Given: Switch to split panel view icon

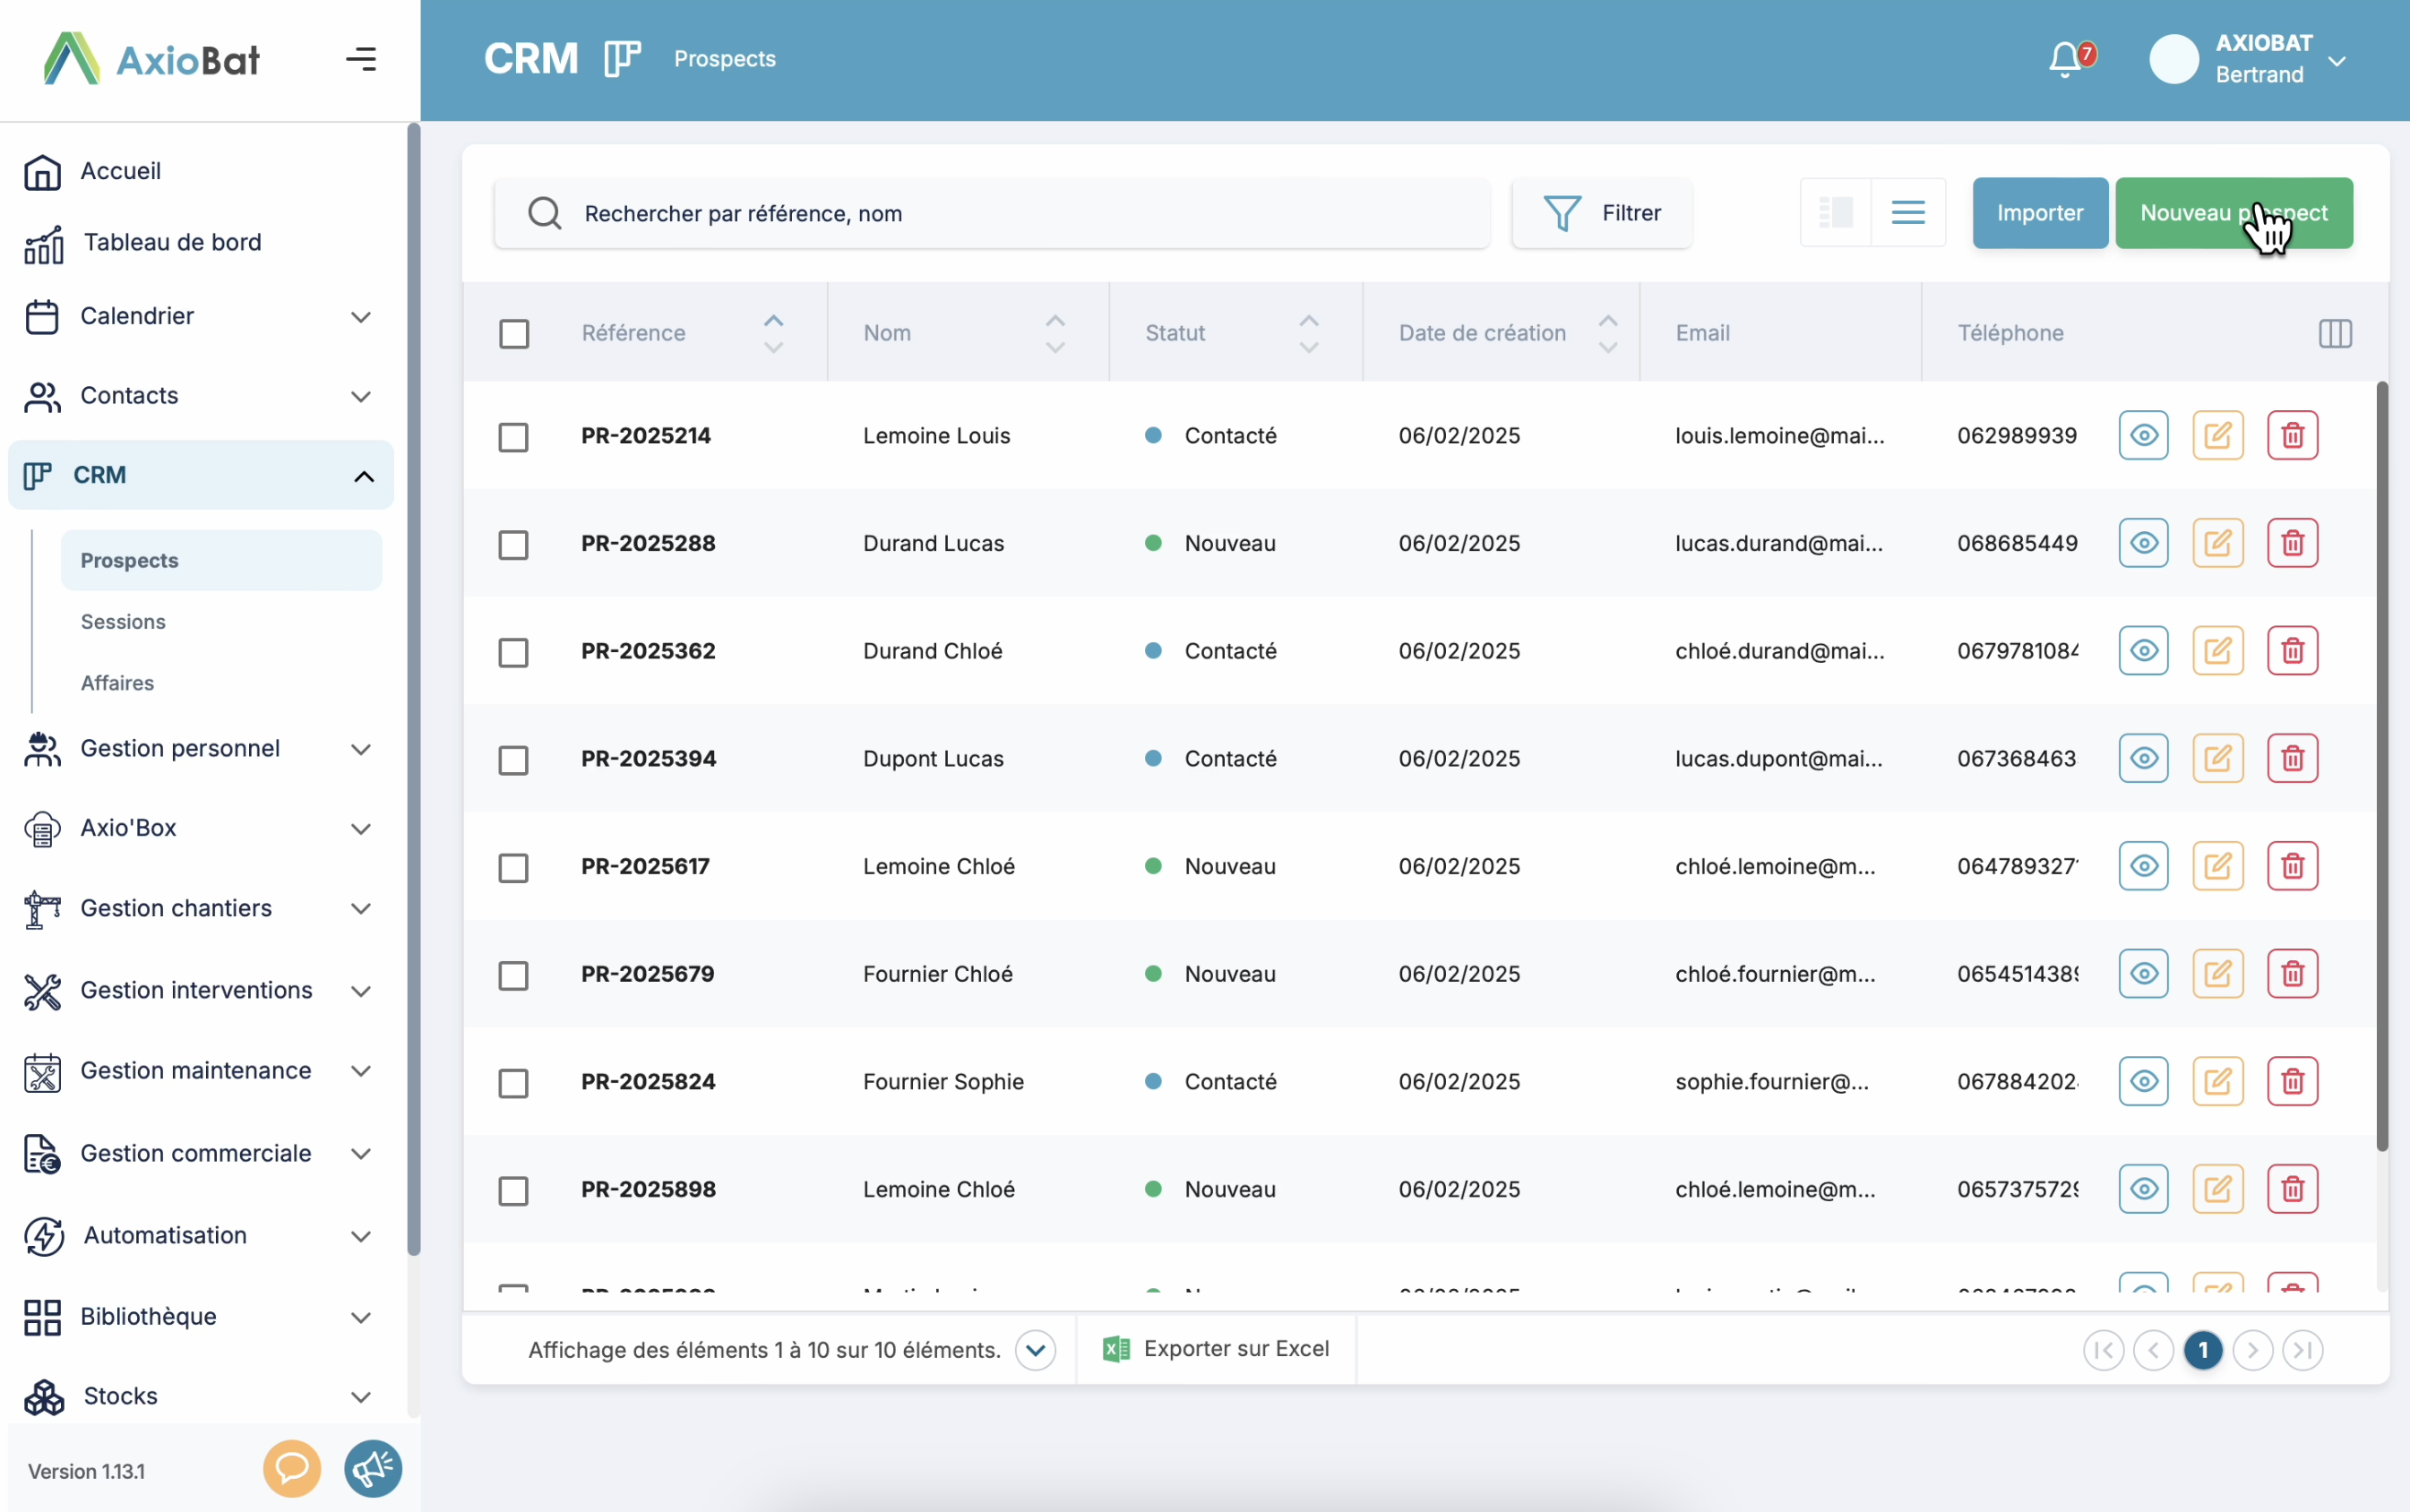Looking at the screenshot, I should [x=1836, y=212].
